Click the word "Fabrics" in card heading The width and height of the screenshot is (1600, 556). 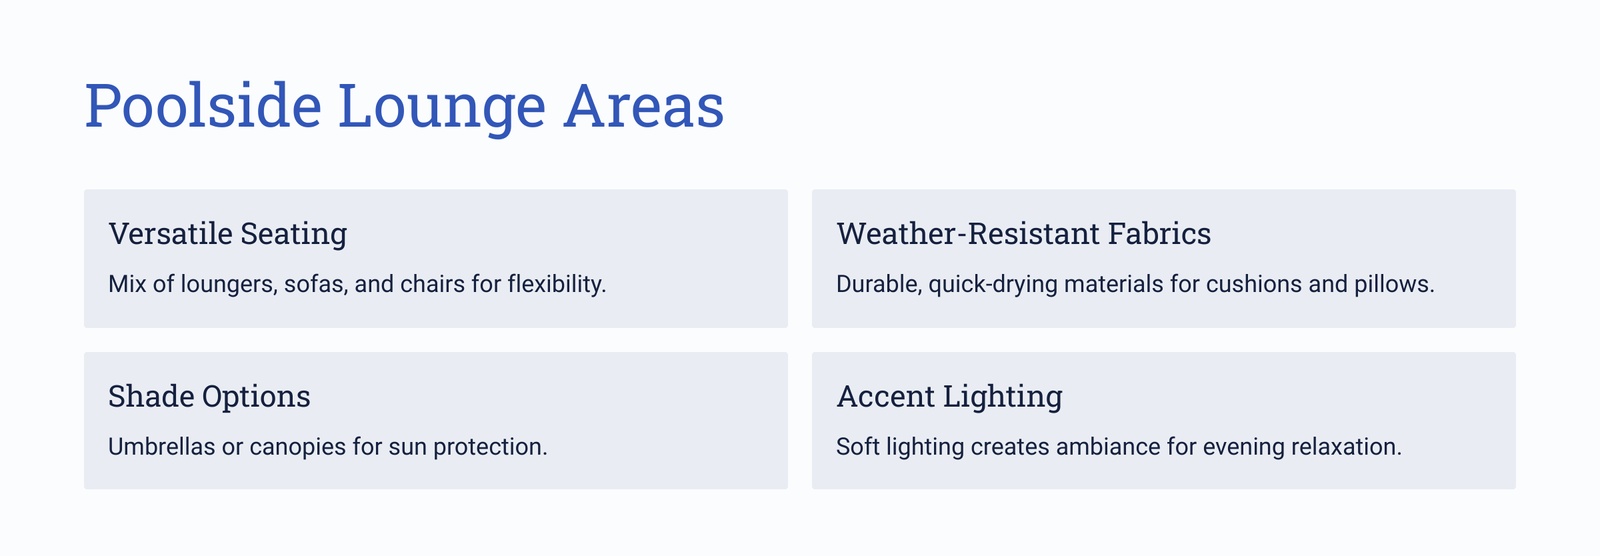click(x=1158, y=233)
